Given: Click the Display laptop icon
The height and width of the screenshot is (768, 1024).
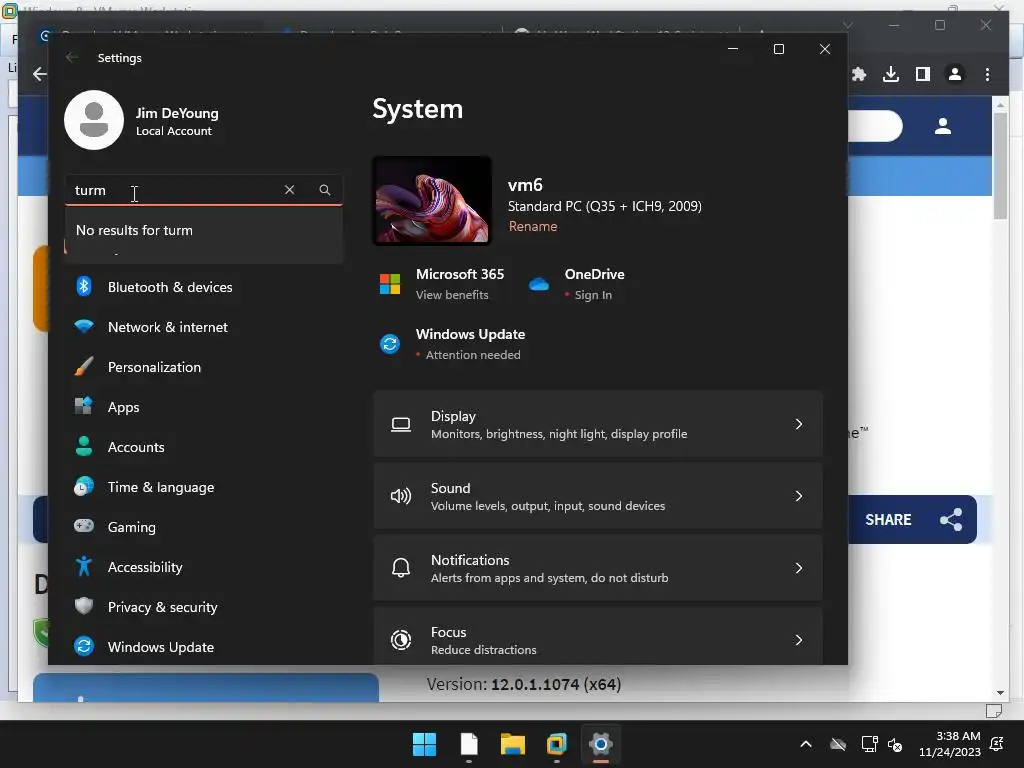Looking at the screenshot, I should (401, 424).
